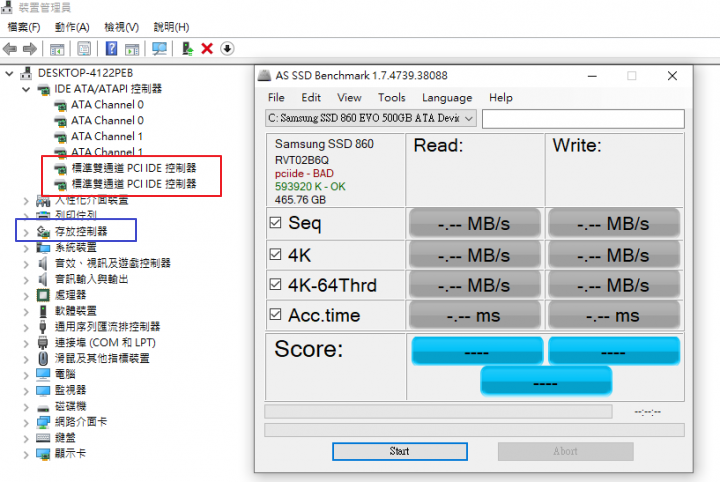The height and width of the screenshot is (482, 720).
Task: Open AS SSD Benchmark Edit menu
Action: point(311,97)
